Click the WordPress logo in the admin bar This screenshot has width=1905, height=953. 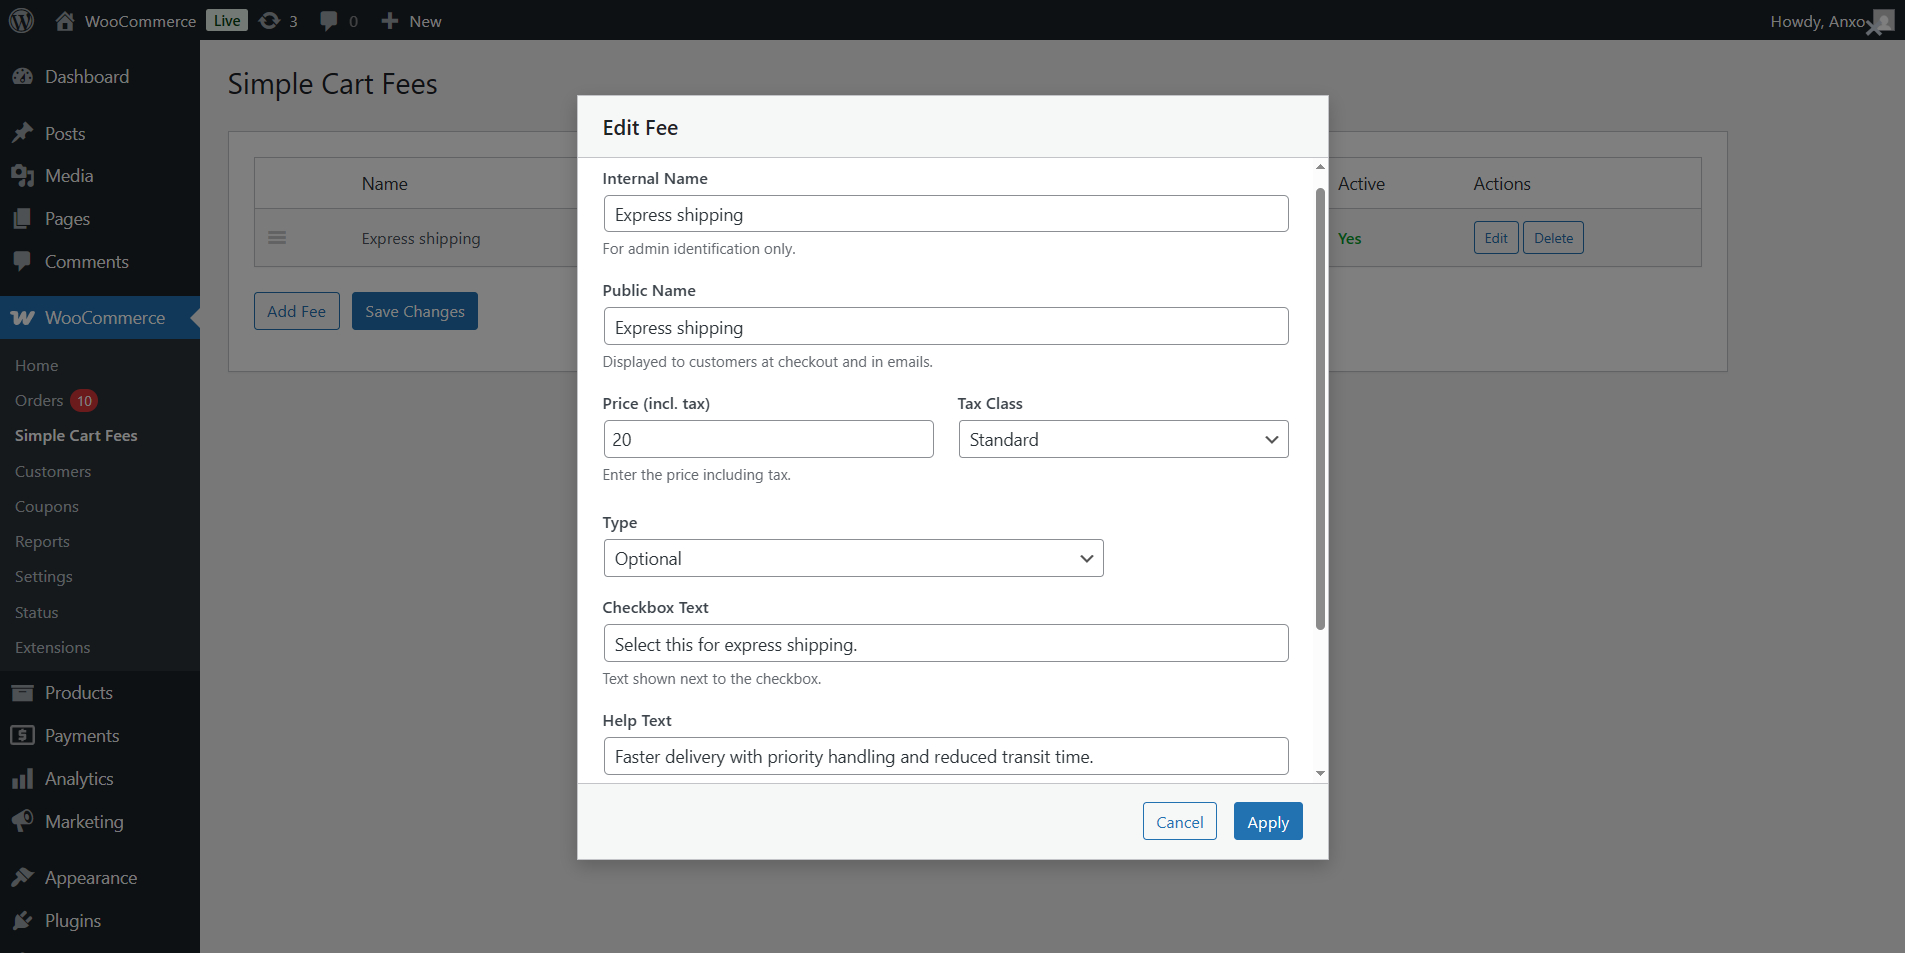coord(21,20)
